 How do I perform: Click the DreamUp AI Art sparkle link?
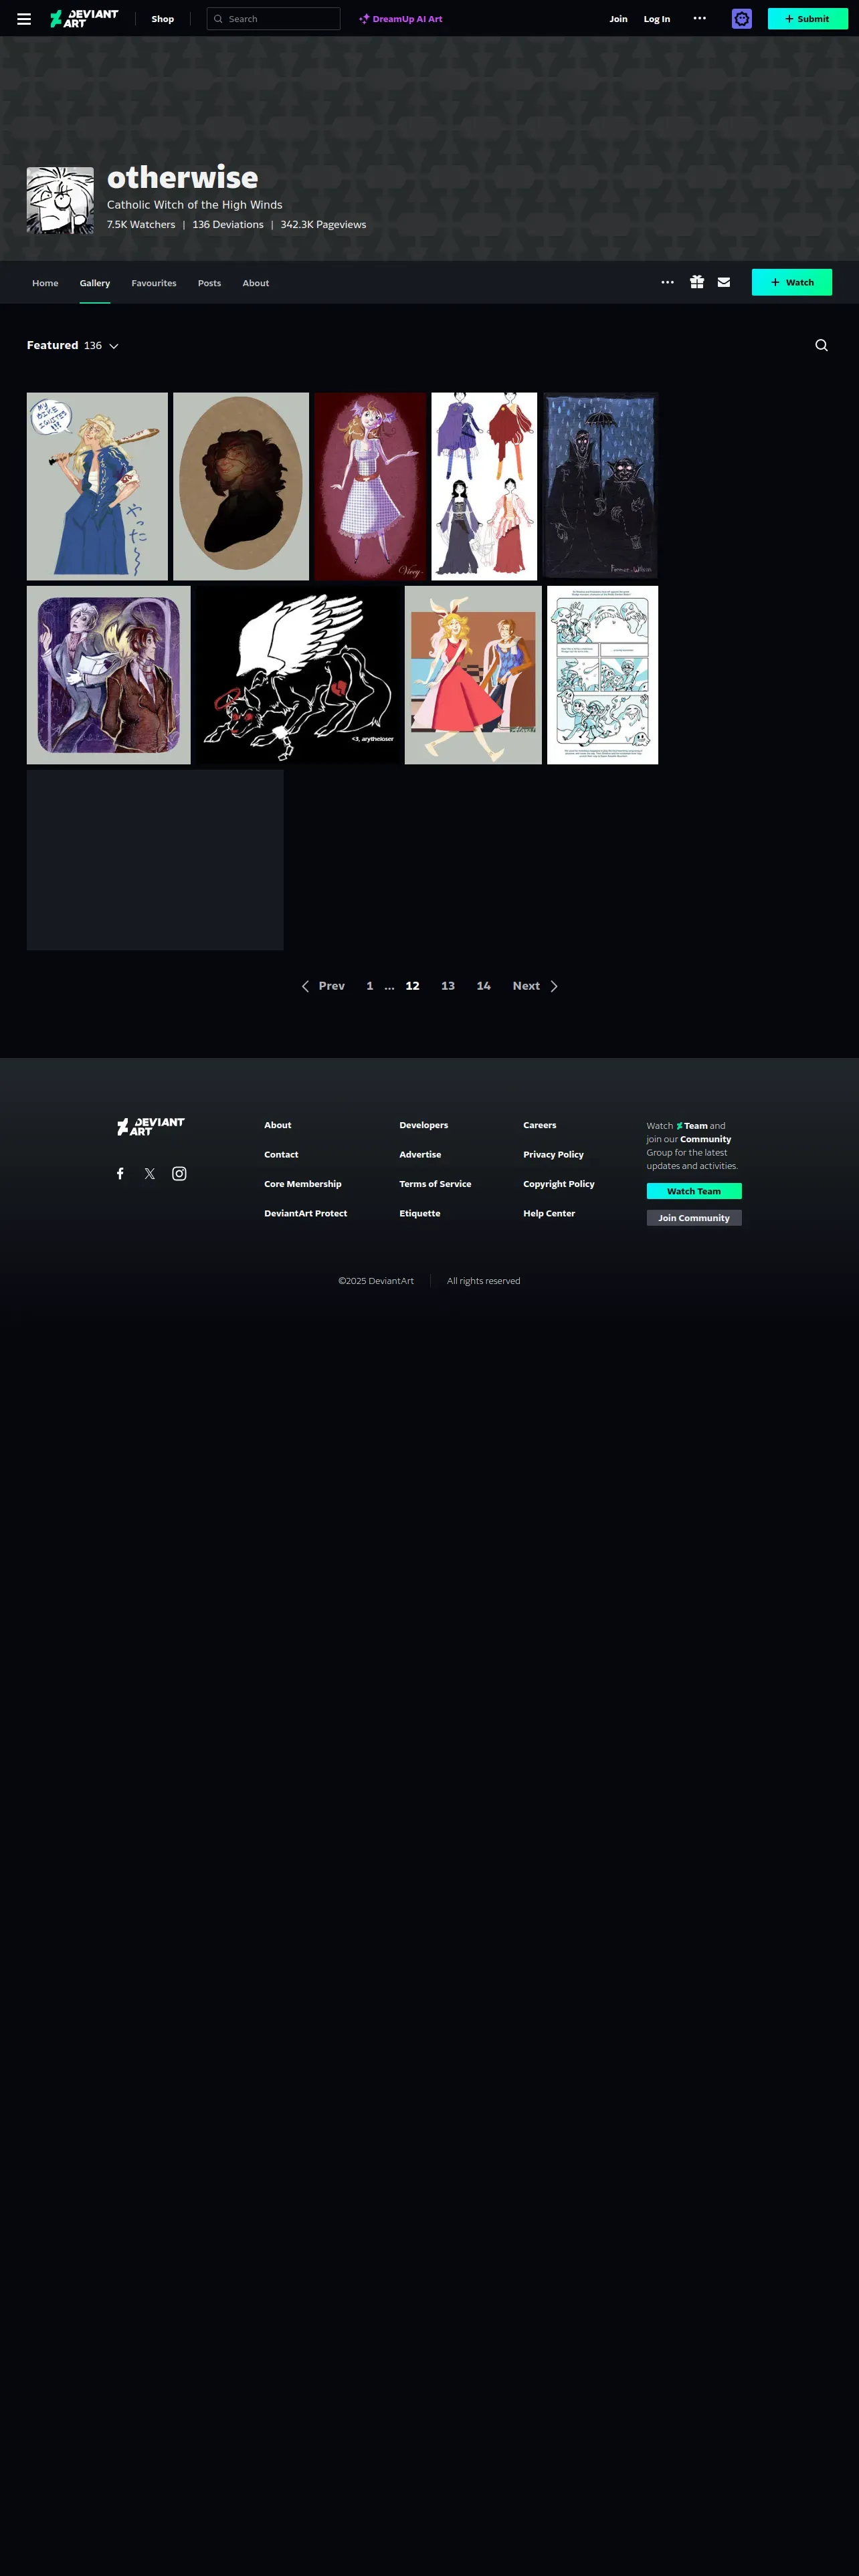(401, 19)
